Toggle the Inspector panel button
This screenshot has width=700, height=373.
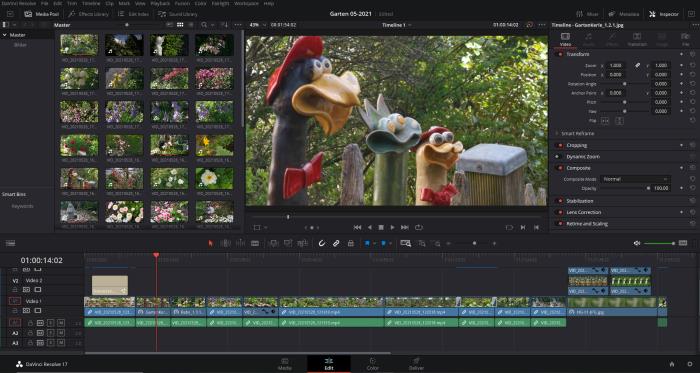pyautogui.click(x=664, y=14)
